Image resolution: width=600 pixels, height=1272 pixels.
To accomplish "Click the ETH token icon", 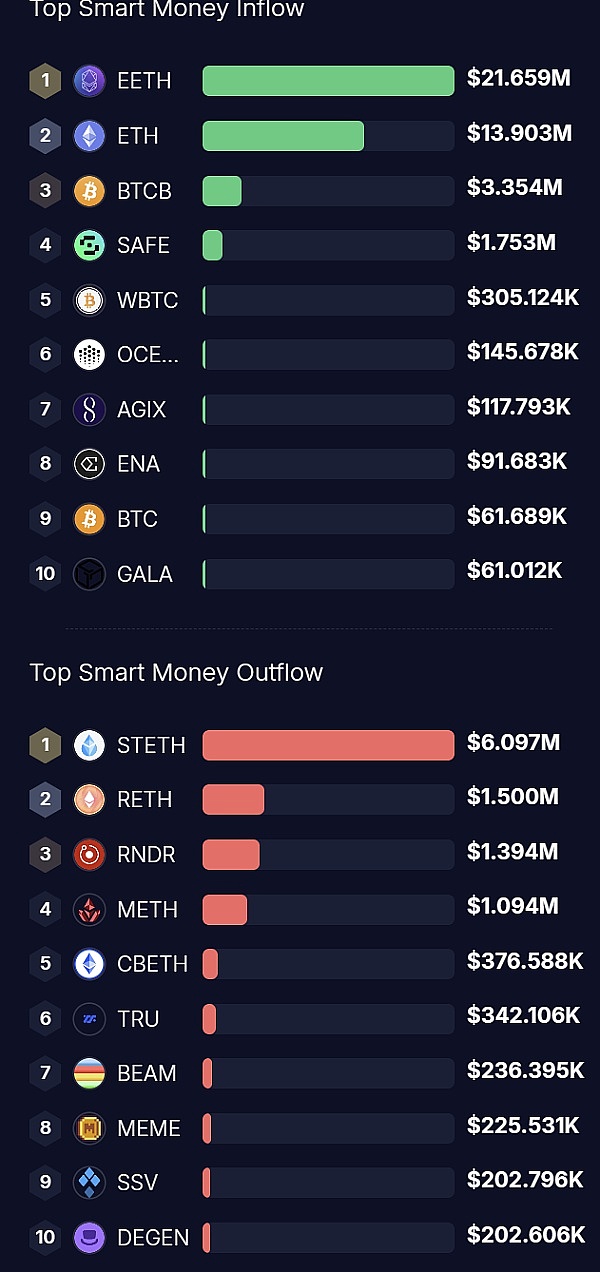I will point(89,136).
